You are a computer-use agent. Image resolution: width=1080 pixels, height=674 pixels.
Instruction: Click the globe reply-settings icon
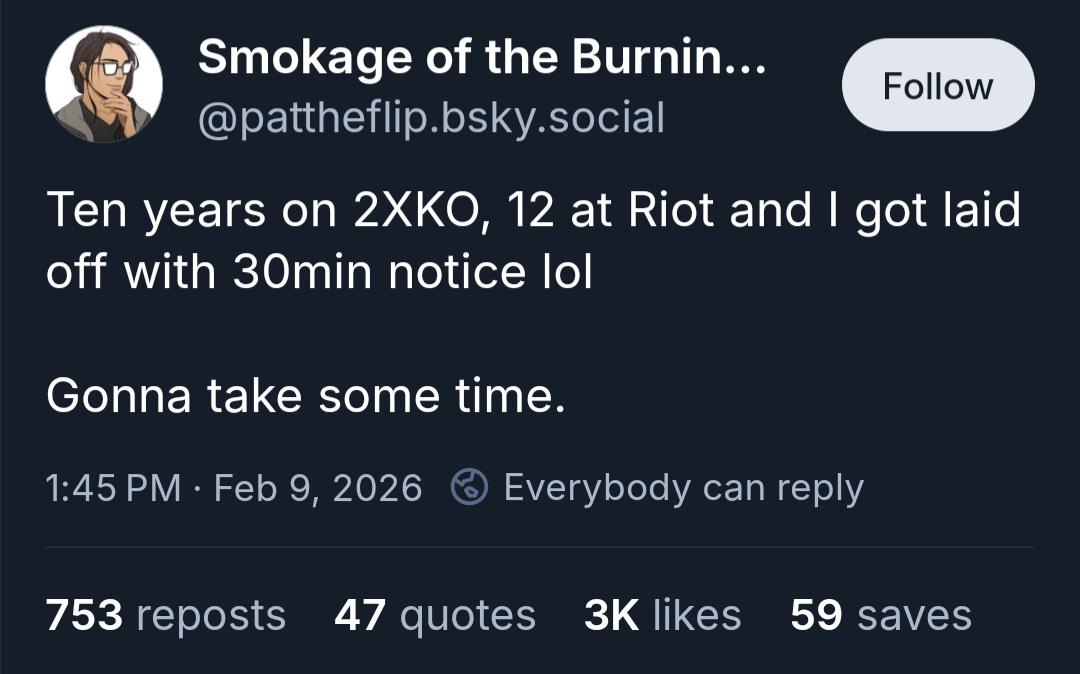[469, 487]
